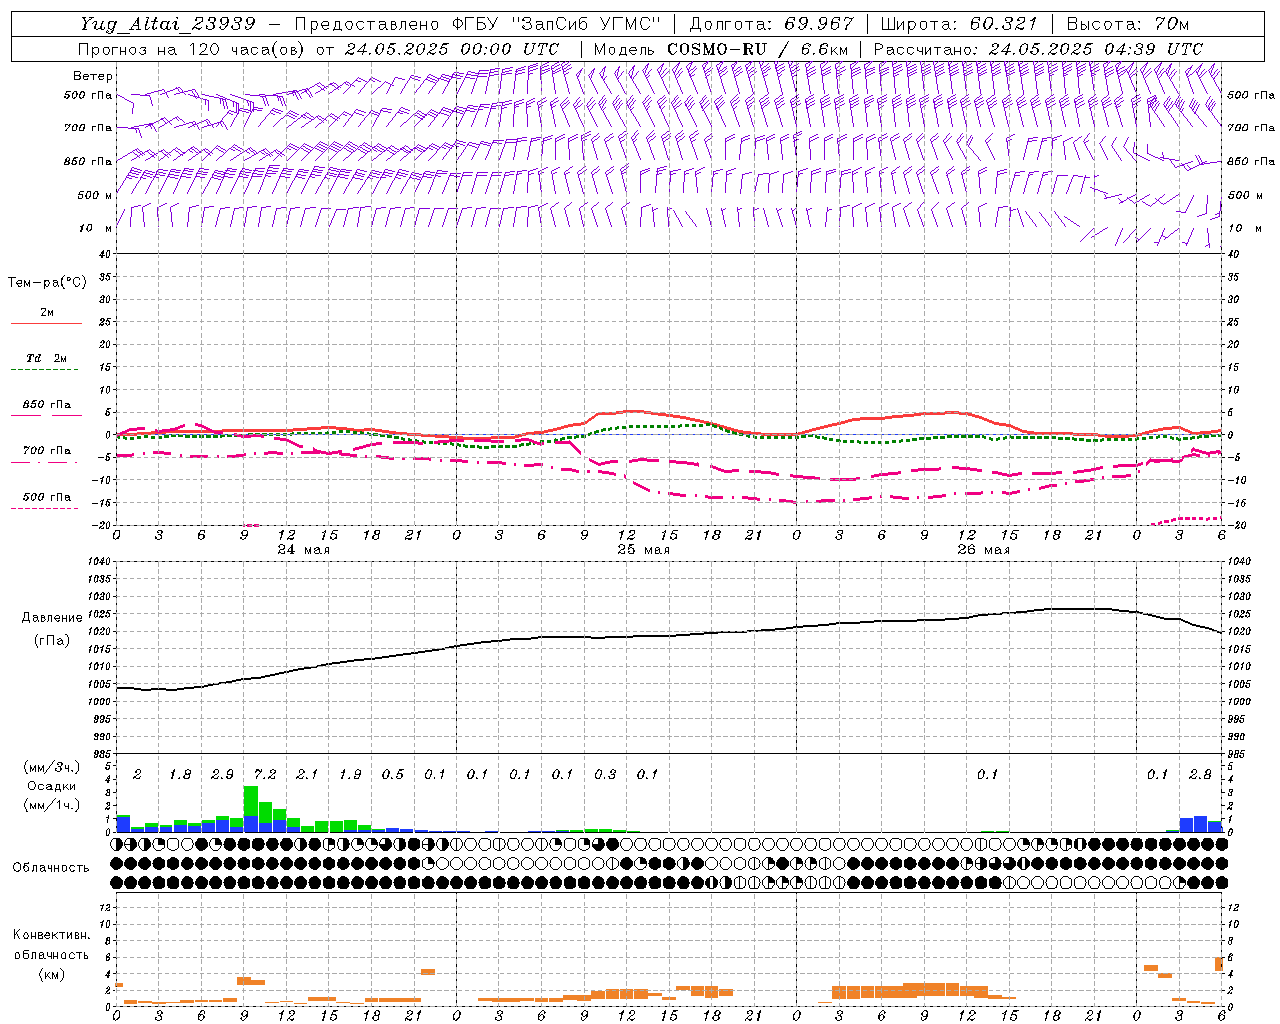1280x1024 pixels.
Task: Click the (мм/1ч.) units label
Action: coord(51,805)
